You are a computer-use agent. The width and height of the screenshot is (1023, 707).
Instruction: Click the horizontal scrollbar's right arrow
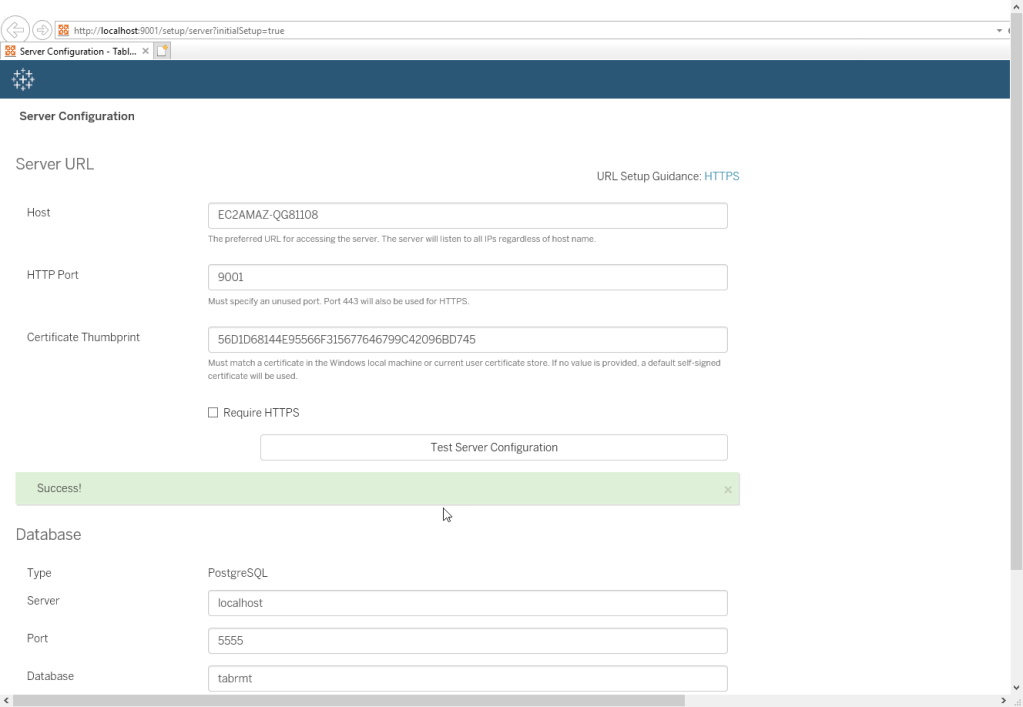1003,700
